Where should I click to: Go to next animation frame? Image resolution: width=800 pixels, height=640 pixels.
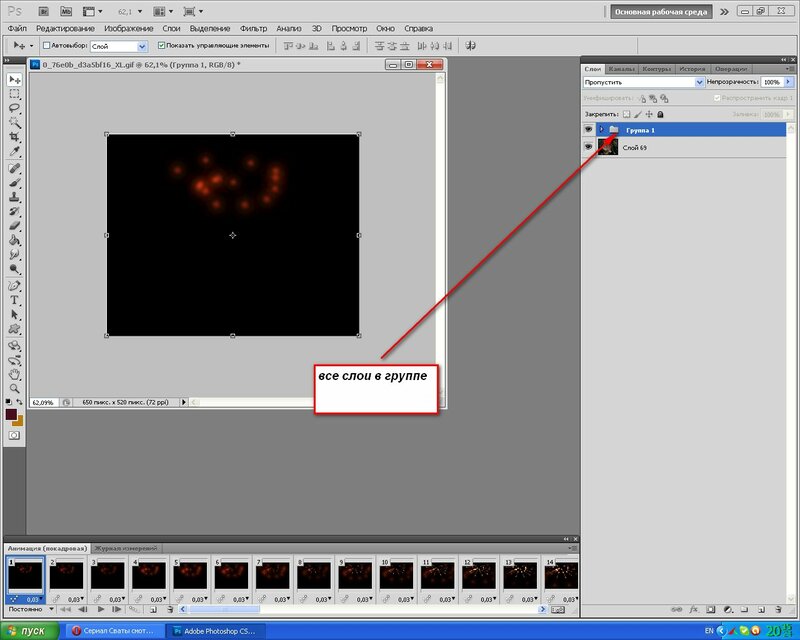coord(116,609)
